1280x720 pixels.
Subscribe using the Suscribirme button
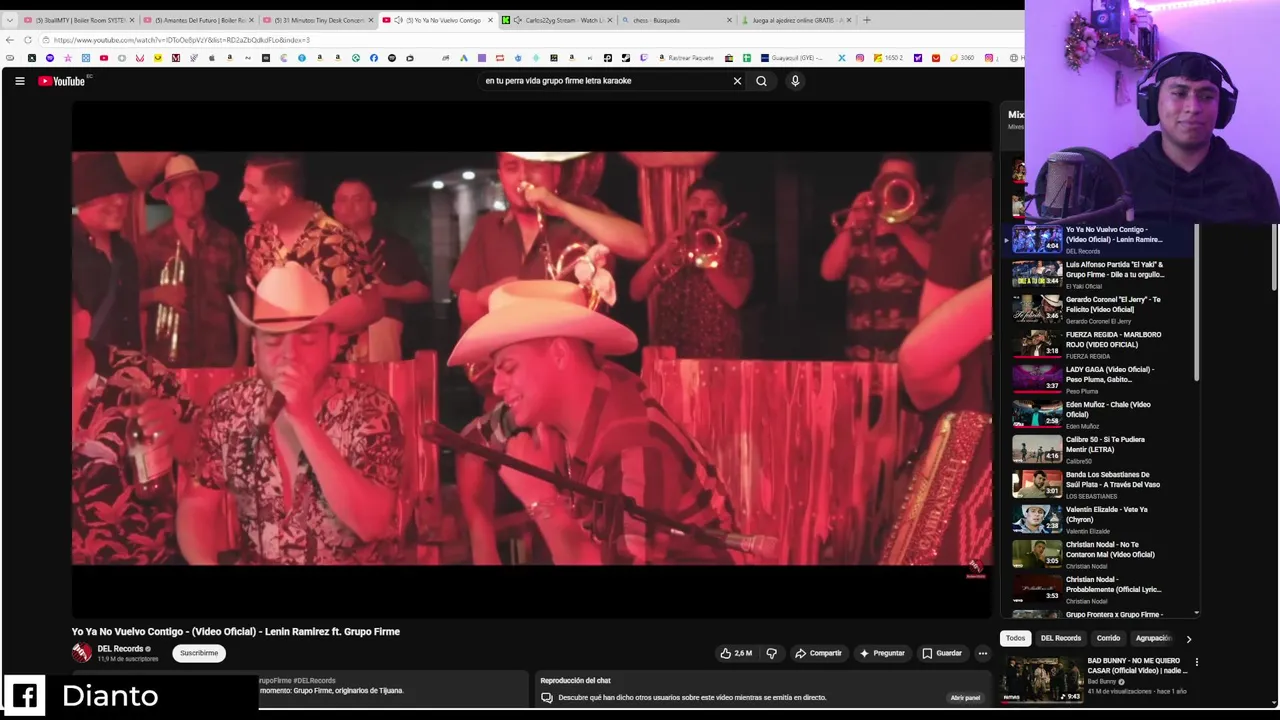199,653
